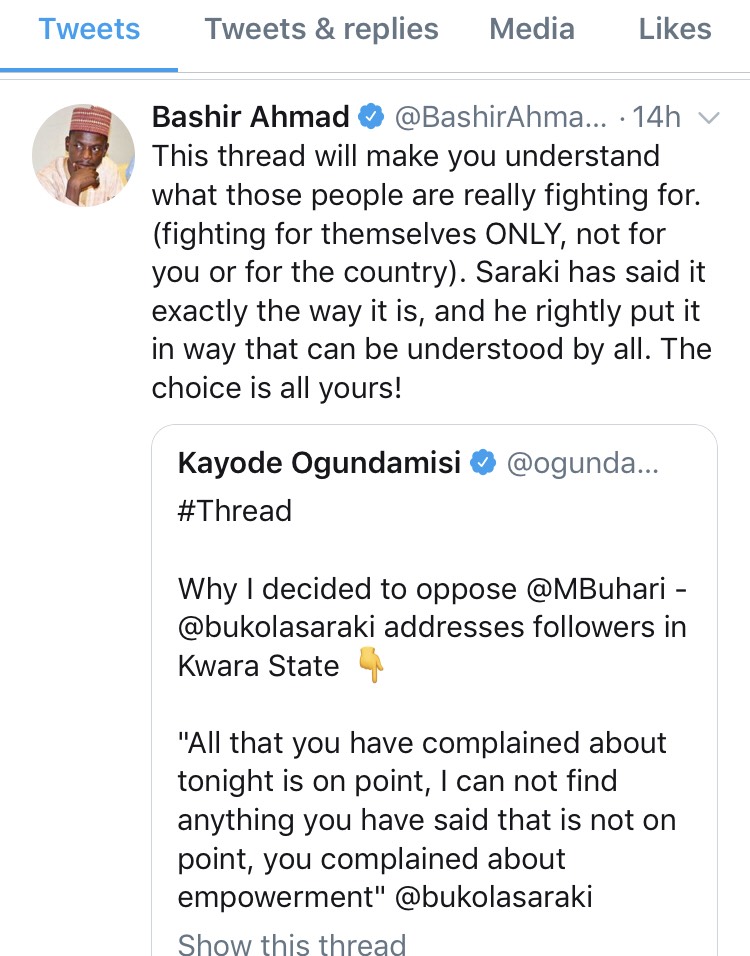
Task: Click Kayode Ogundamisi's name in quoted tweet
Action: [x=320, y=463]
